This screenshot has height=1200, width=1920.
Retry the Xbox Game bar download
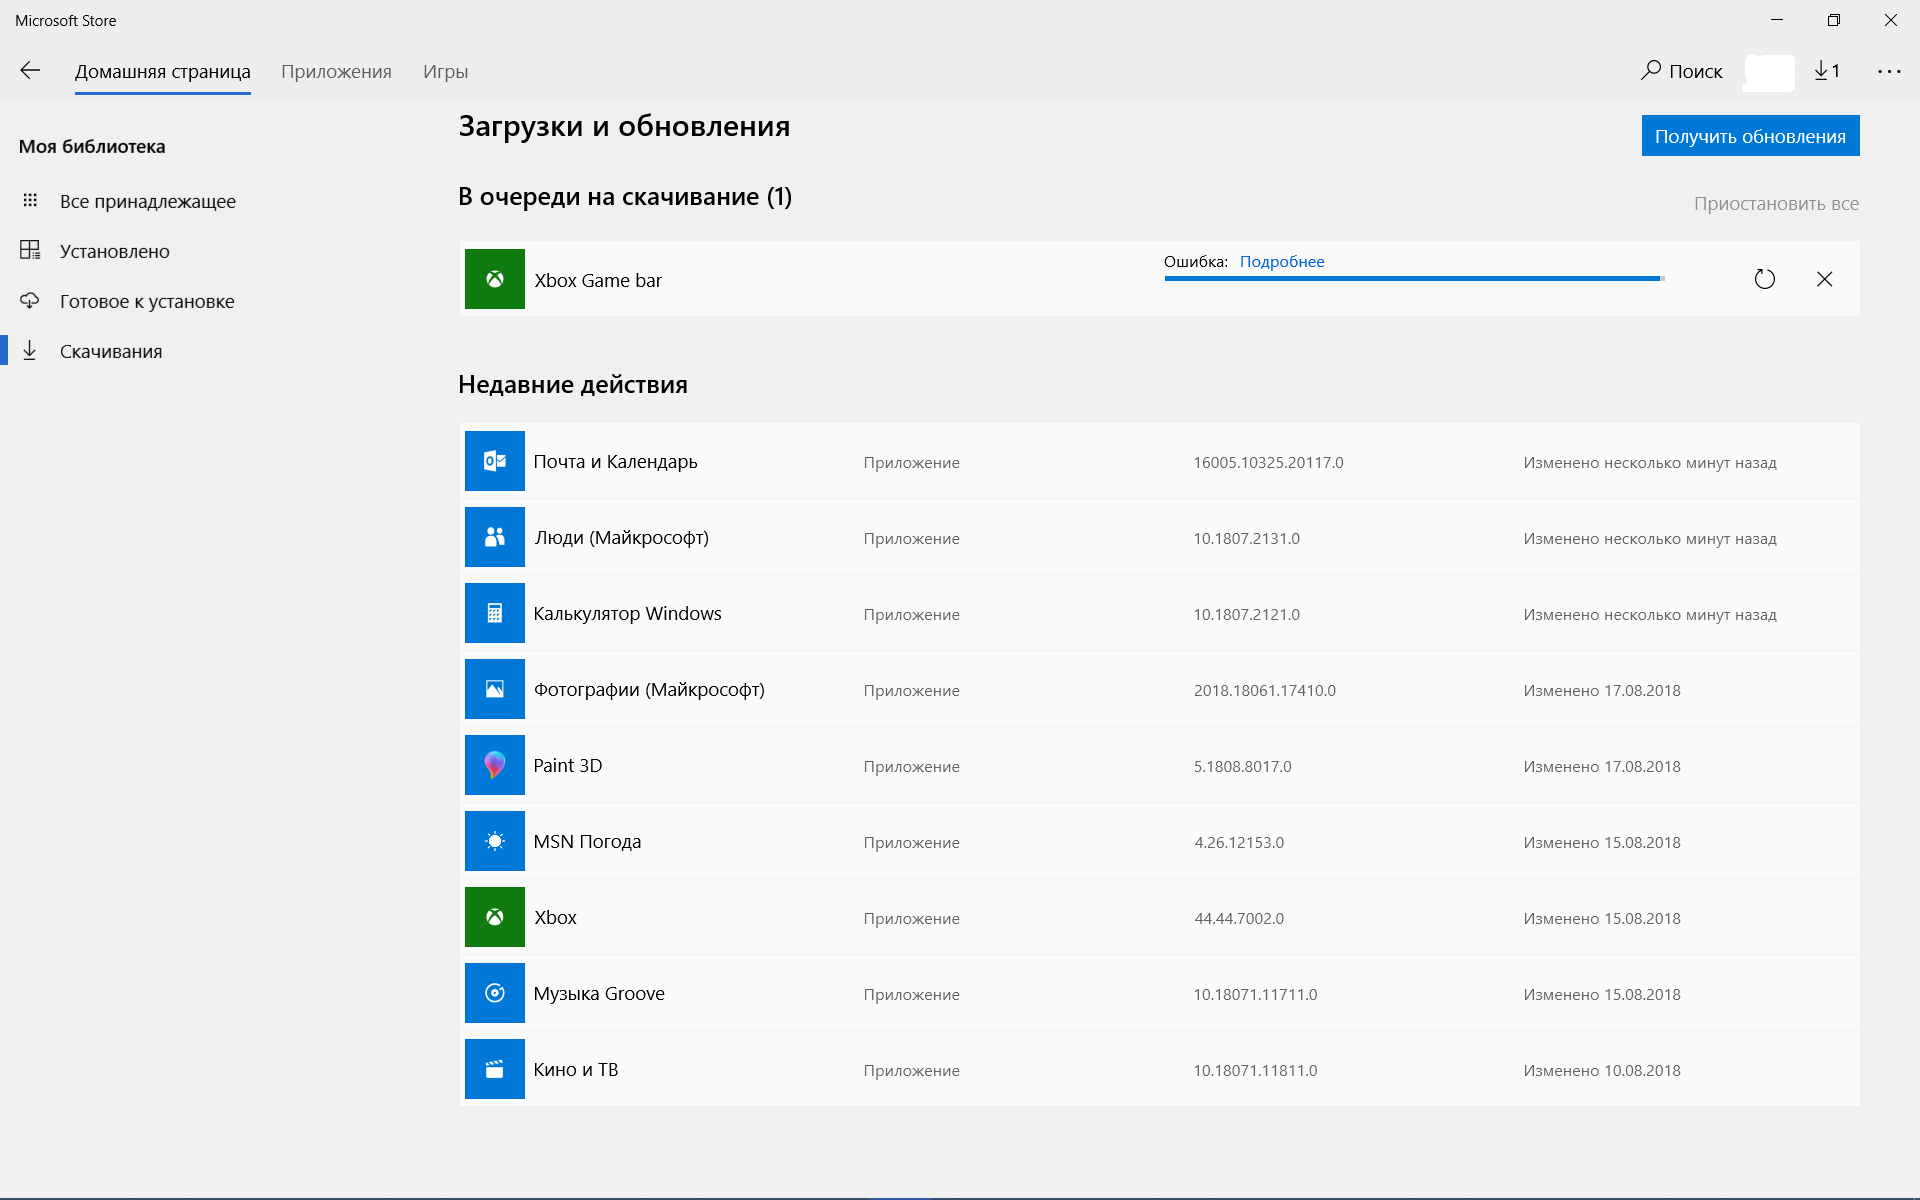tap(1765, 279)
